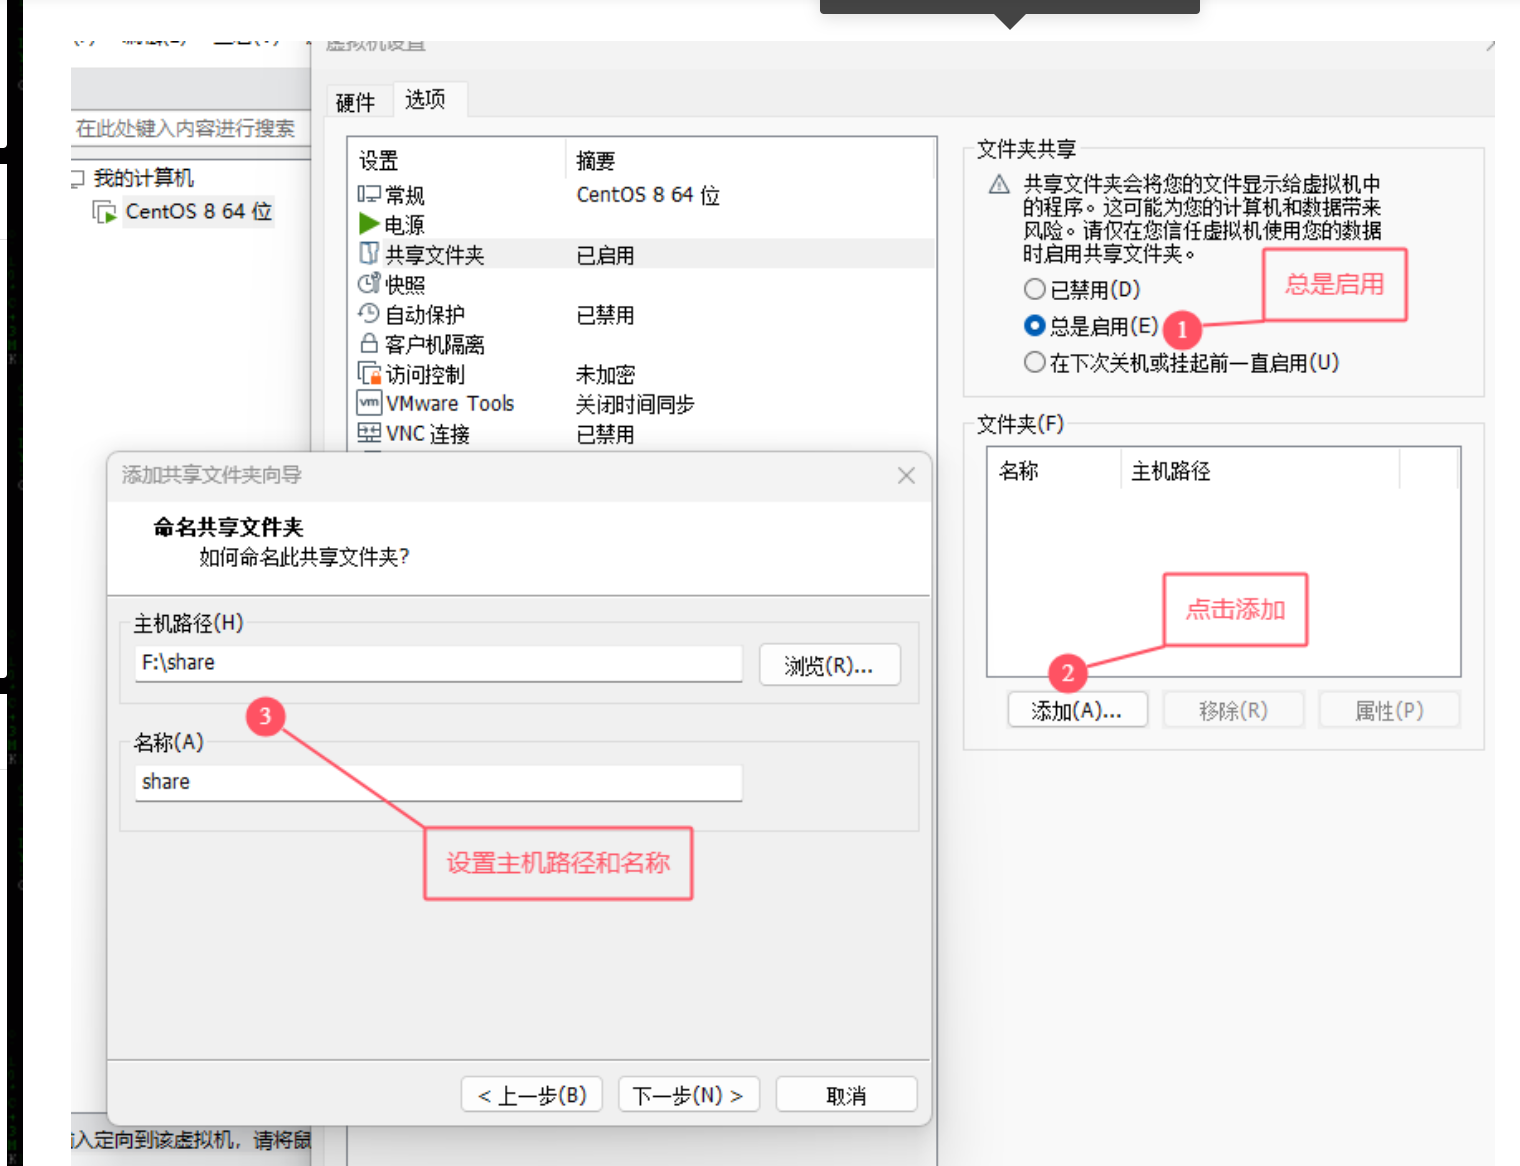
Task: Collapse the 我的计算机 tree node
Action: (77, 179)
